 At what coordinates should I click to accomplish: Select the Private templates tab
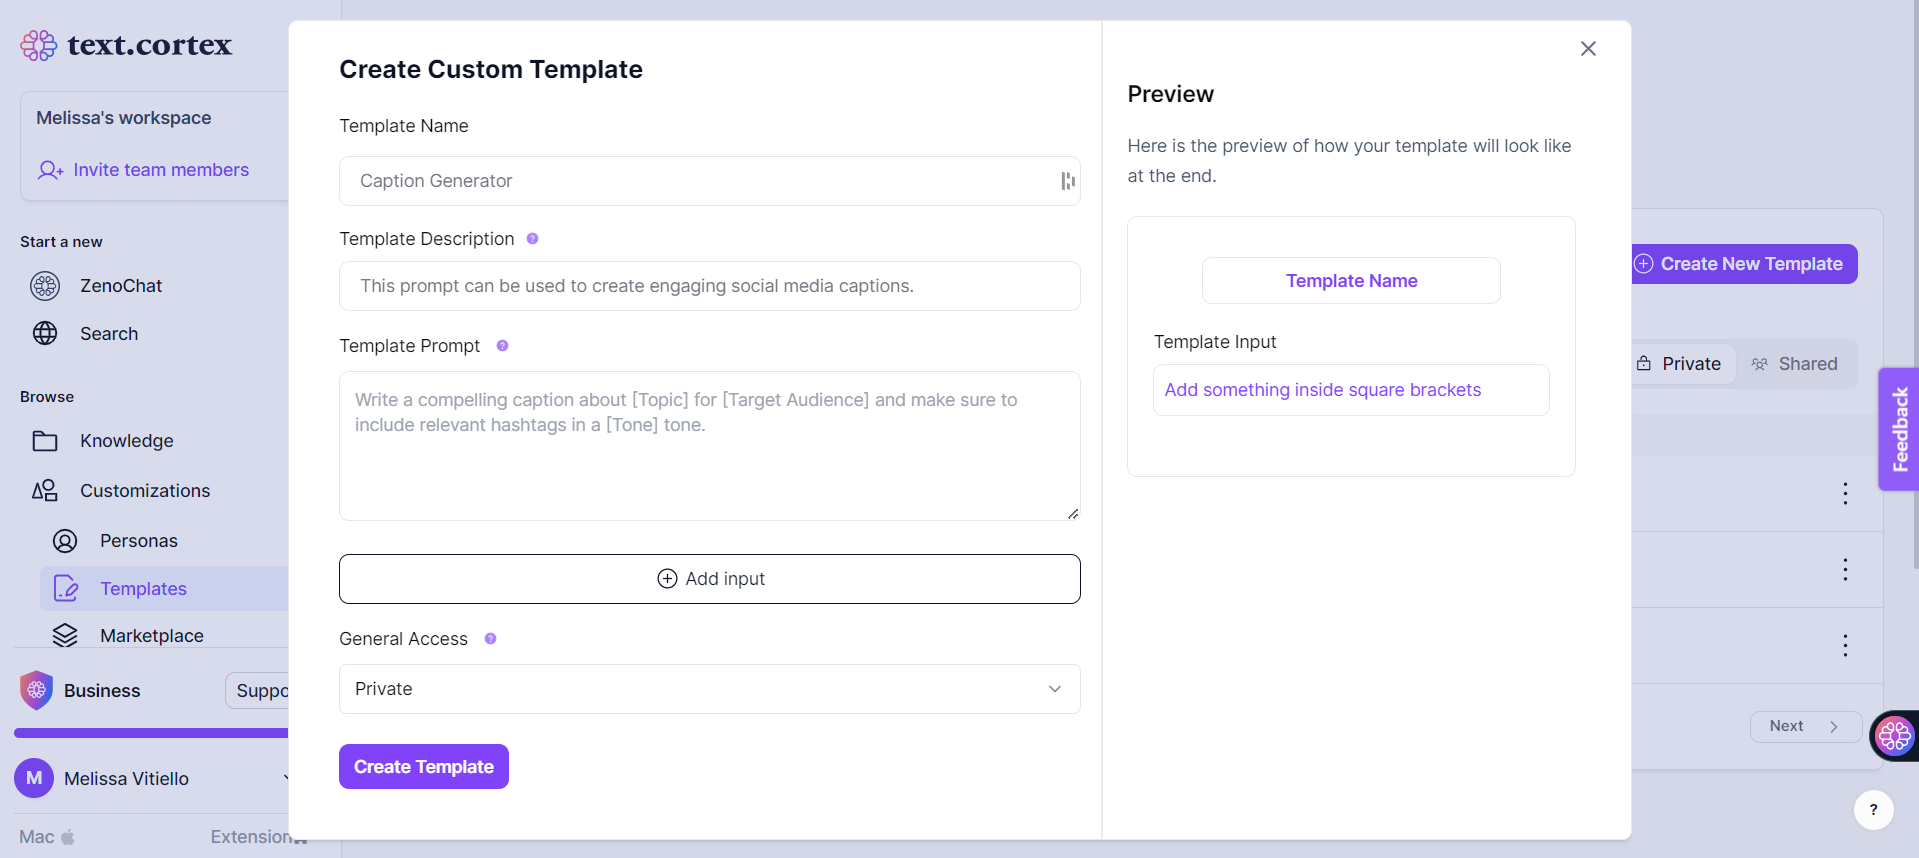[x=1680, y=364]
